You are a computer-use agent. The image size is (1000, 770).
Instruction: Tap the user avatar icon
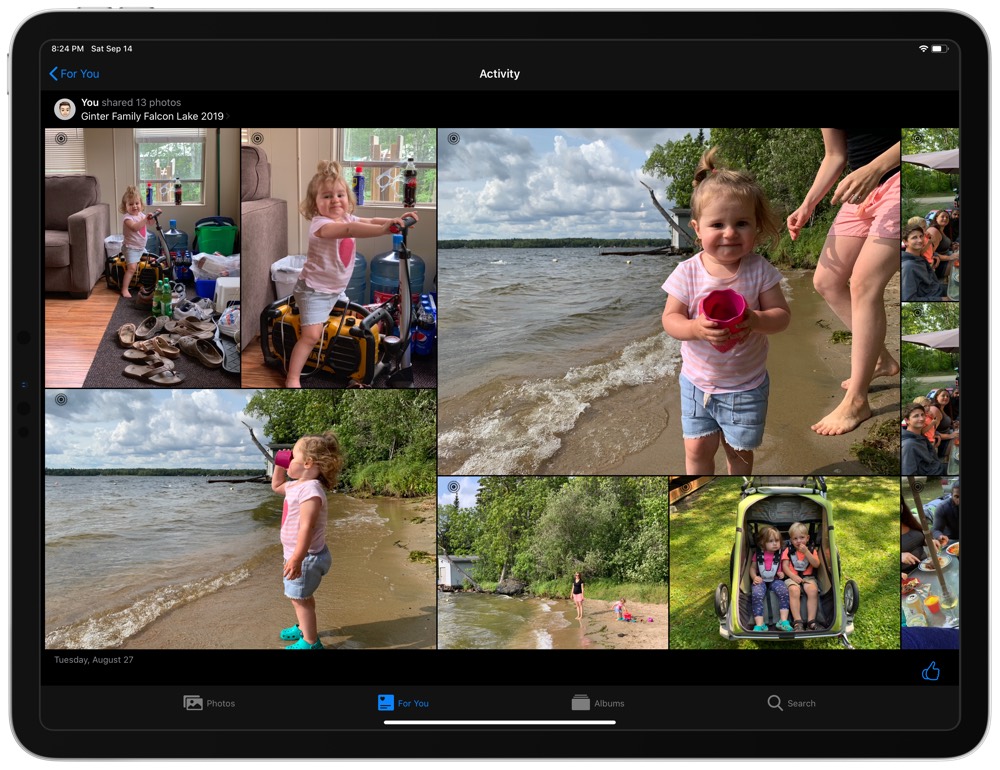coord(64,109)
